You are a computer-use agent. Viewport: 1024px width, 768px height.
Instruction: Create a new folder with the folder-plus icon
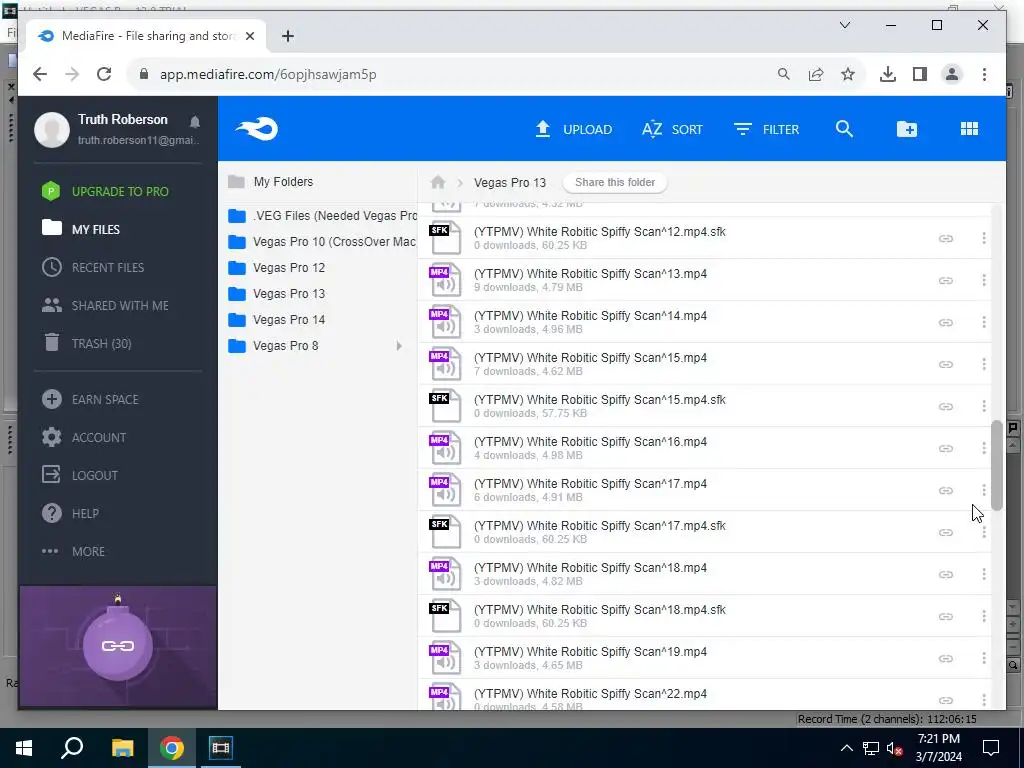pos(906,129)
